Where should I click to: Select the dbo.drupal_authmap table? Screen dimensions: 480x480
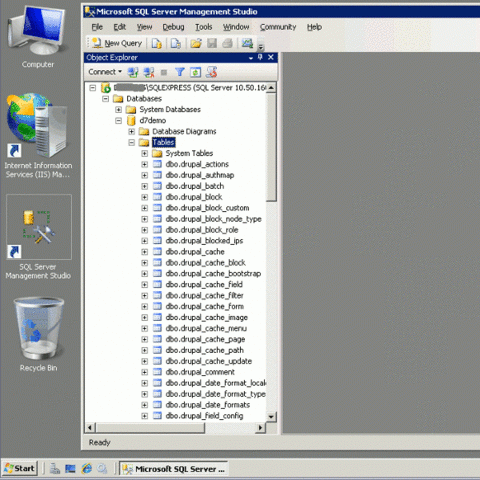point(200,175)
